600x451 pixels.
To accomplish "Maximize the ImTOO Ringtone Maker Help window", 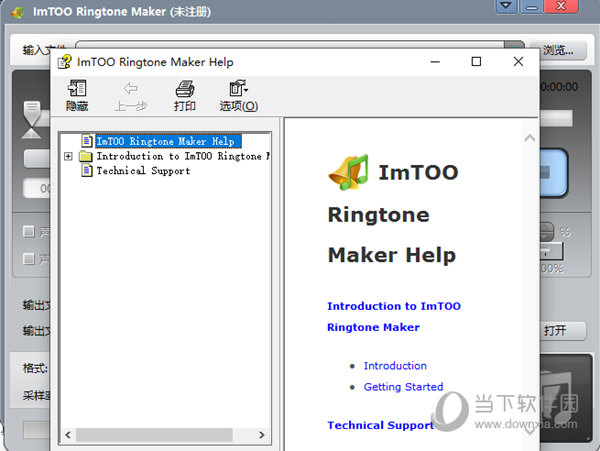I will (476, 61).
